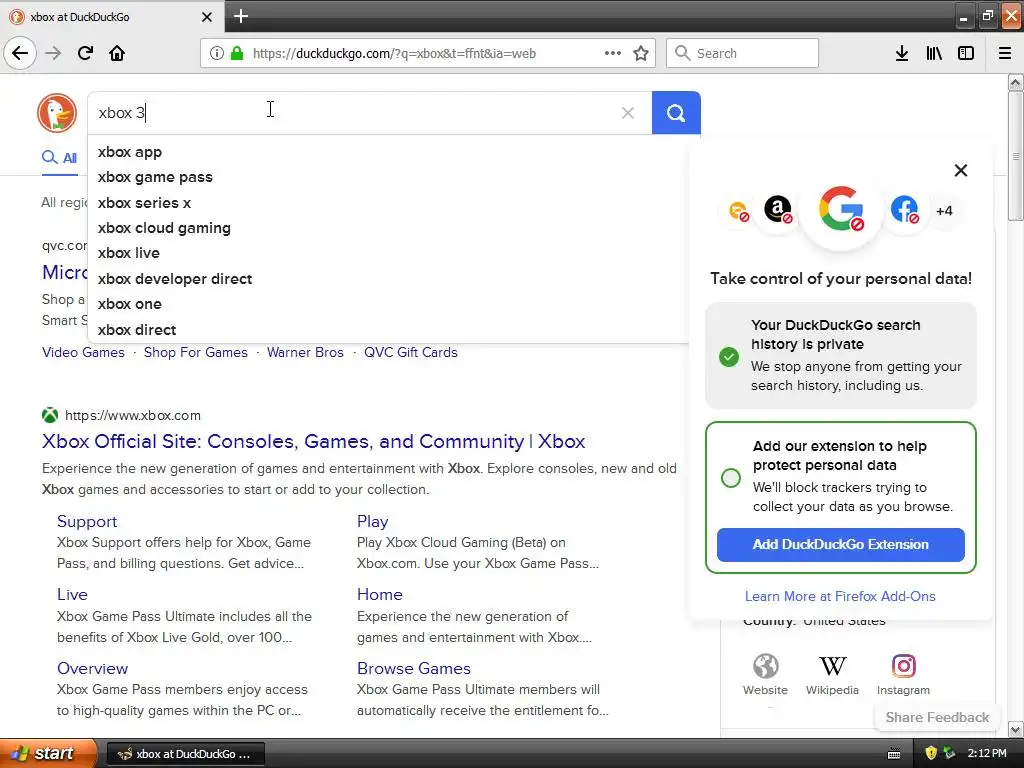Toggle the sidebar view icon

pos(966,53)
